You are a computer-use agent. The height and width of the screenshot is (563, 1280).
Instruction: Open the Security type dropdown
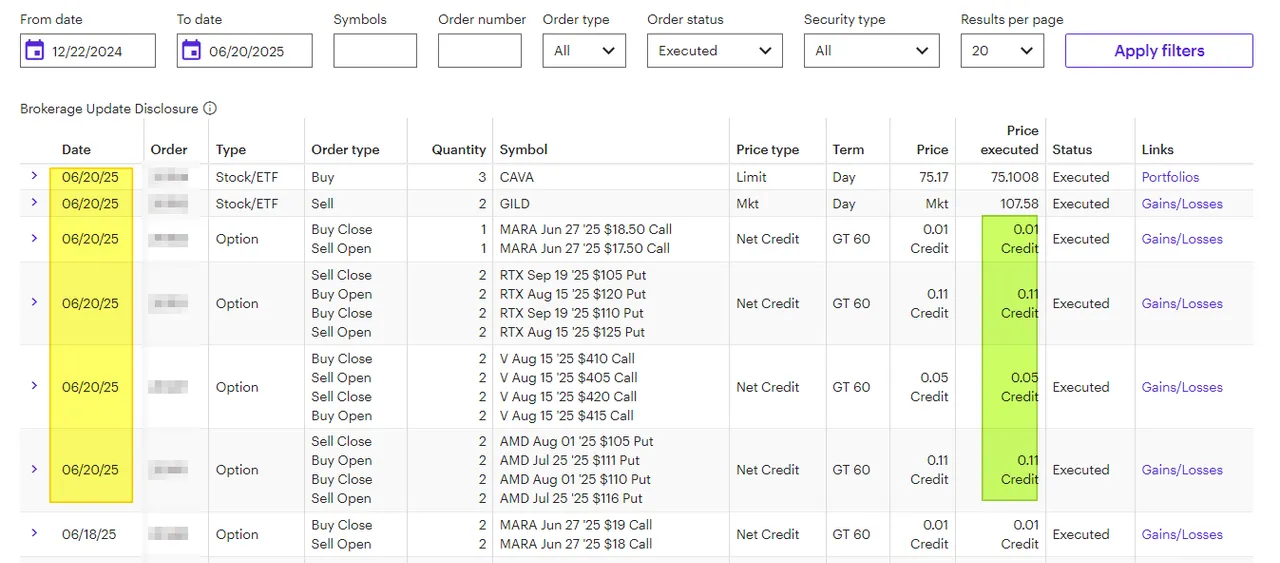click(872, 51)
